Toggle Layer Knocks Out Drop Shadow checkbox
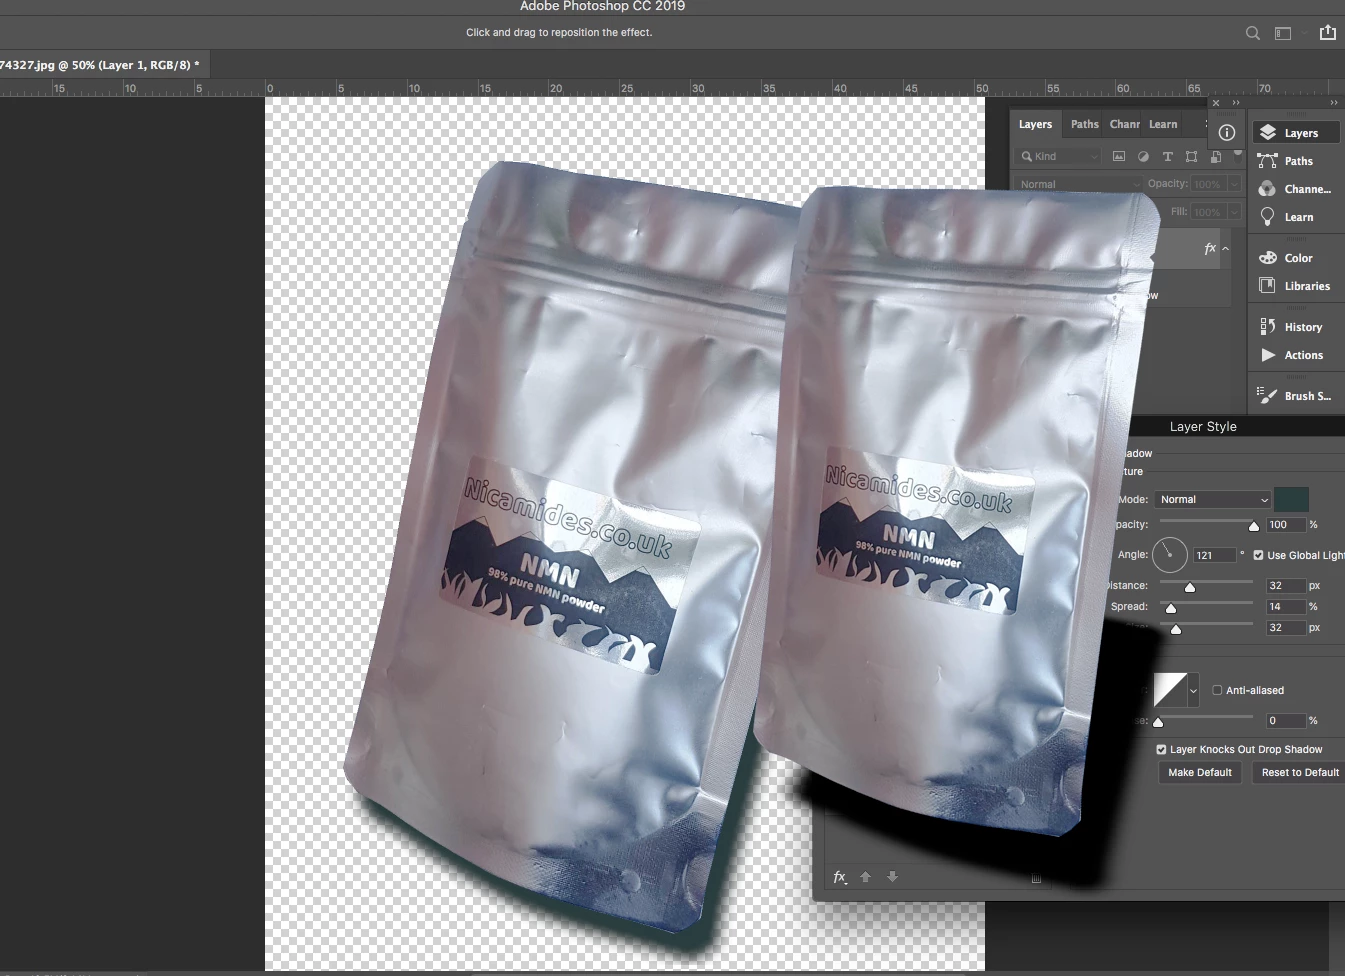The width and height of the screenshot is (1345, 976). (x=1161, y=749)
